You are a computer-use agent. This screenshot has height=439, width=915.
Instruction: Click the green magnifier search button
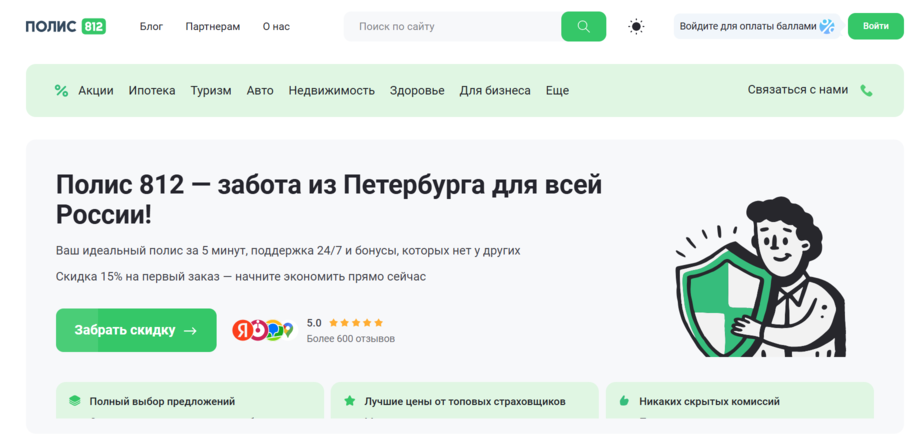[x=584, y=26]
